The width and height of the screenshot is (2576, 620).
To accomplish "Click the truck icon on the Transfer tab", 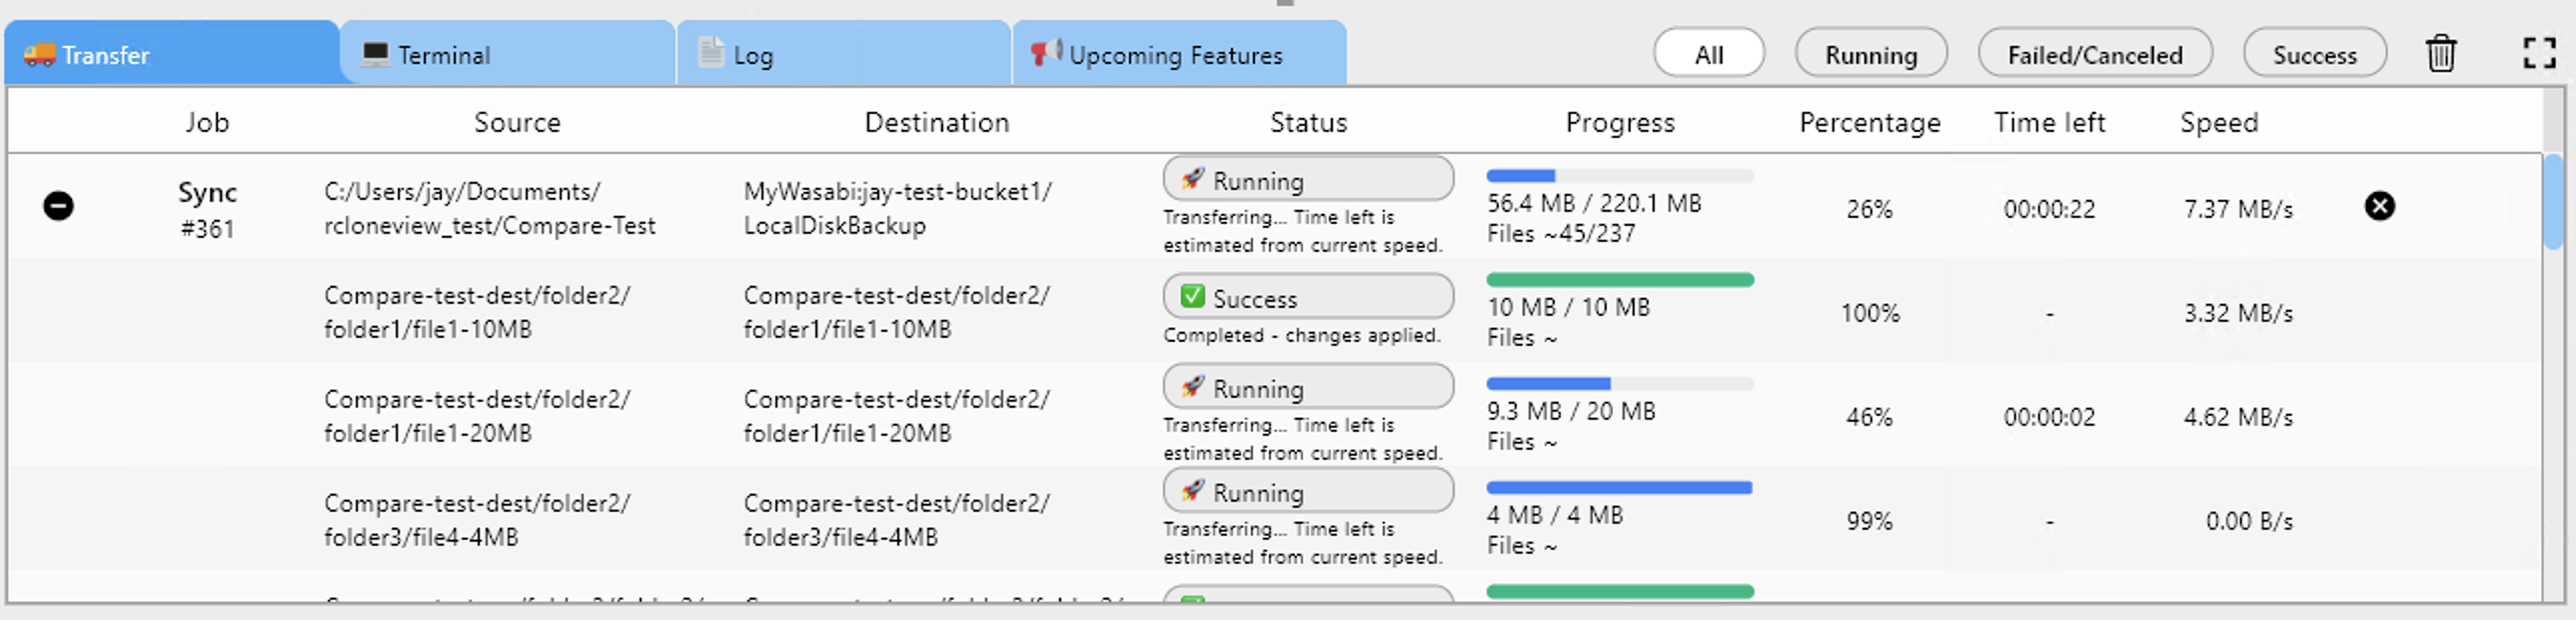I will pos(41,55).
